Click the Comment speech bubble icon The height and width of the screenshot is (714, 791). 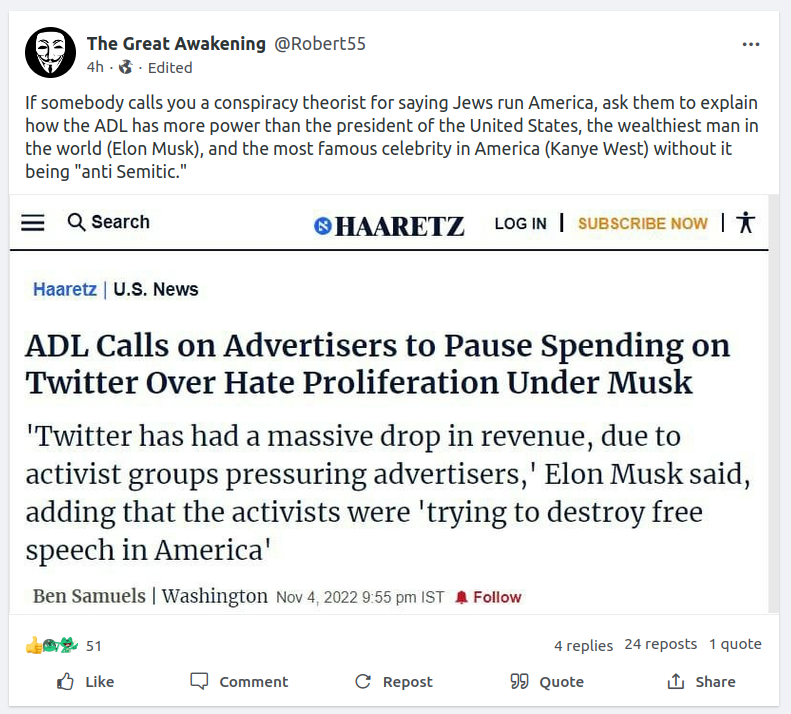200,682
